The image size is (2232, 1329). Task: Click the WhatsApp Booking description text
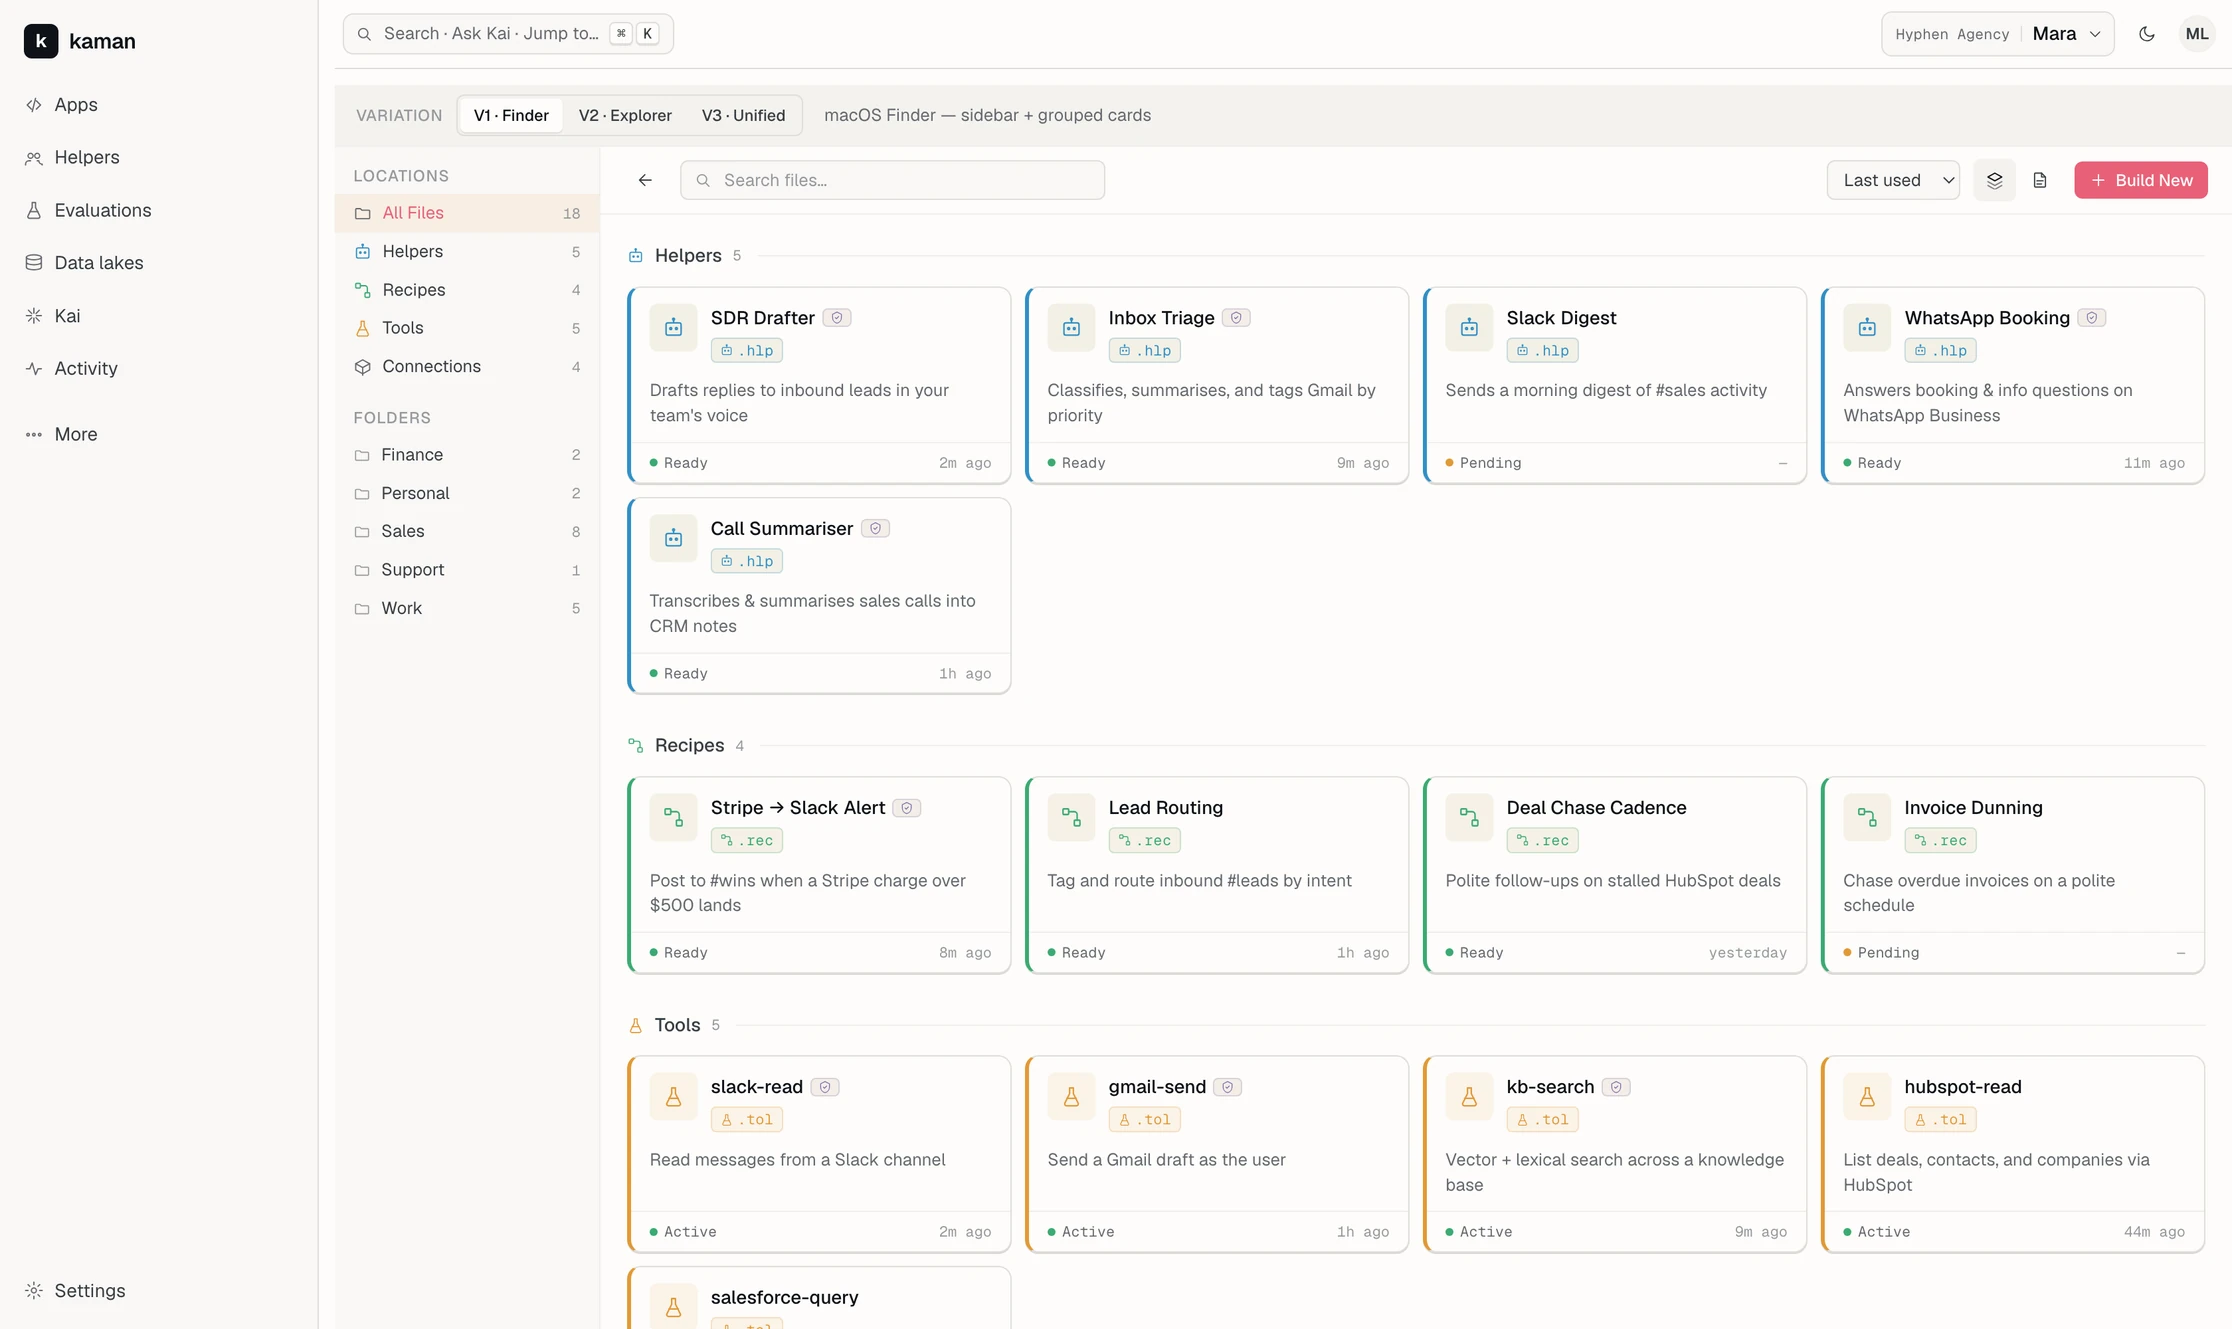[1987, 403]
